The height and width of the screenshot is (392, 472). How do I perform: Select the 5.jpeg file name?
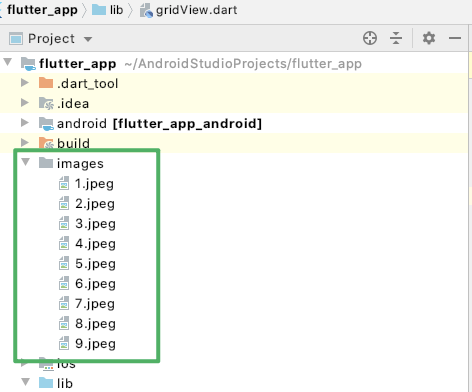click(x=95, y=264)
